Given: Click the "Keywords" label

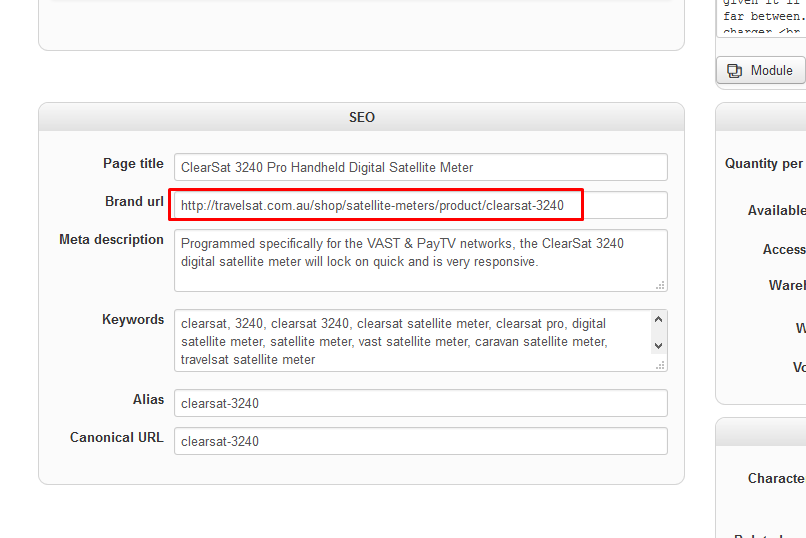Looking at the screenshot, I should [133, 320].
